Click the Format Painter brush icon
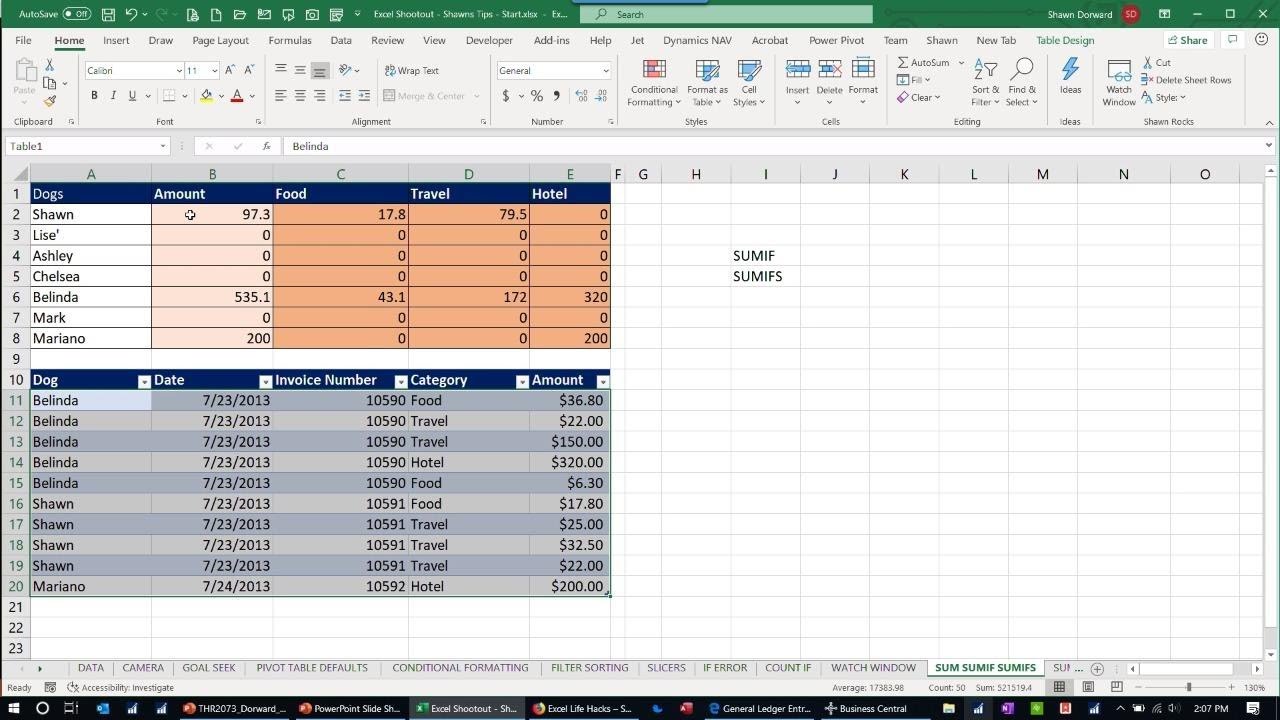Viewport: 1280px width, 720px height. coord(50,101)
